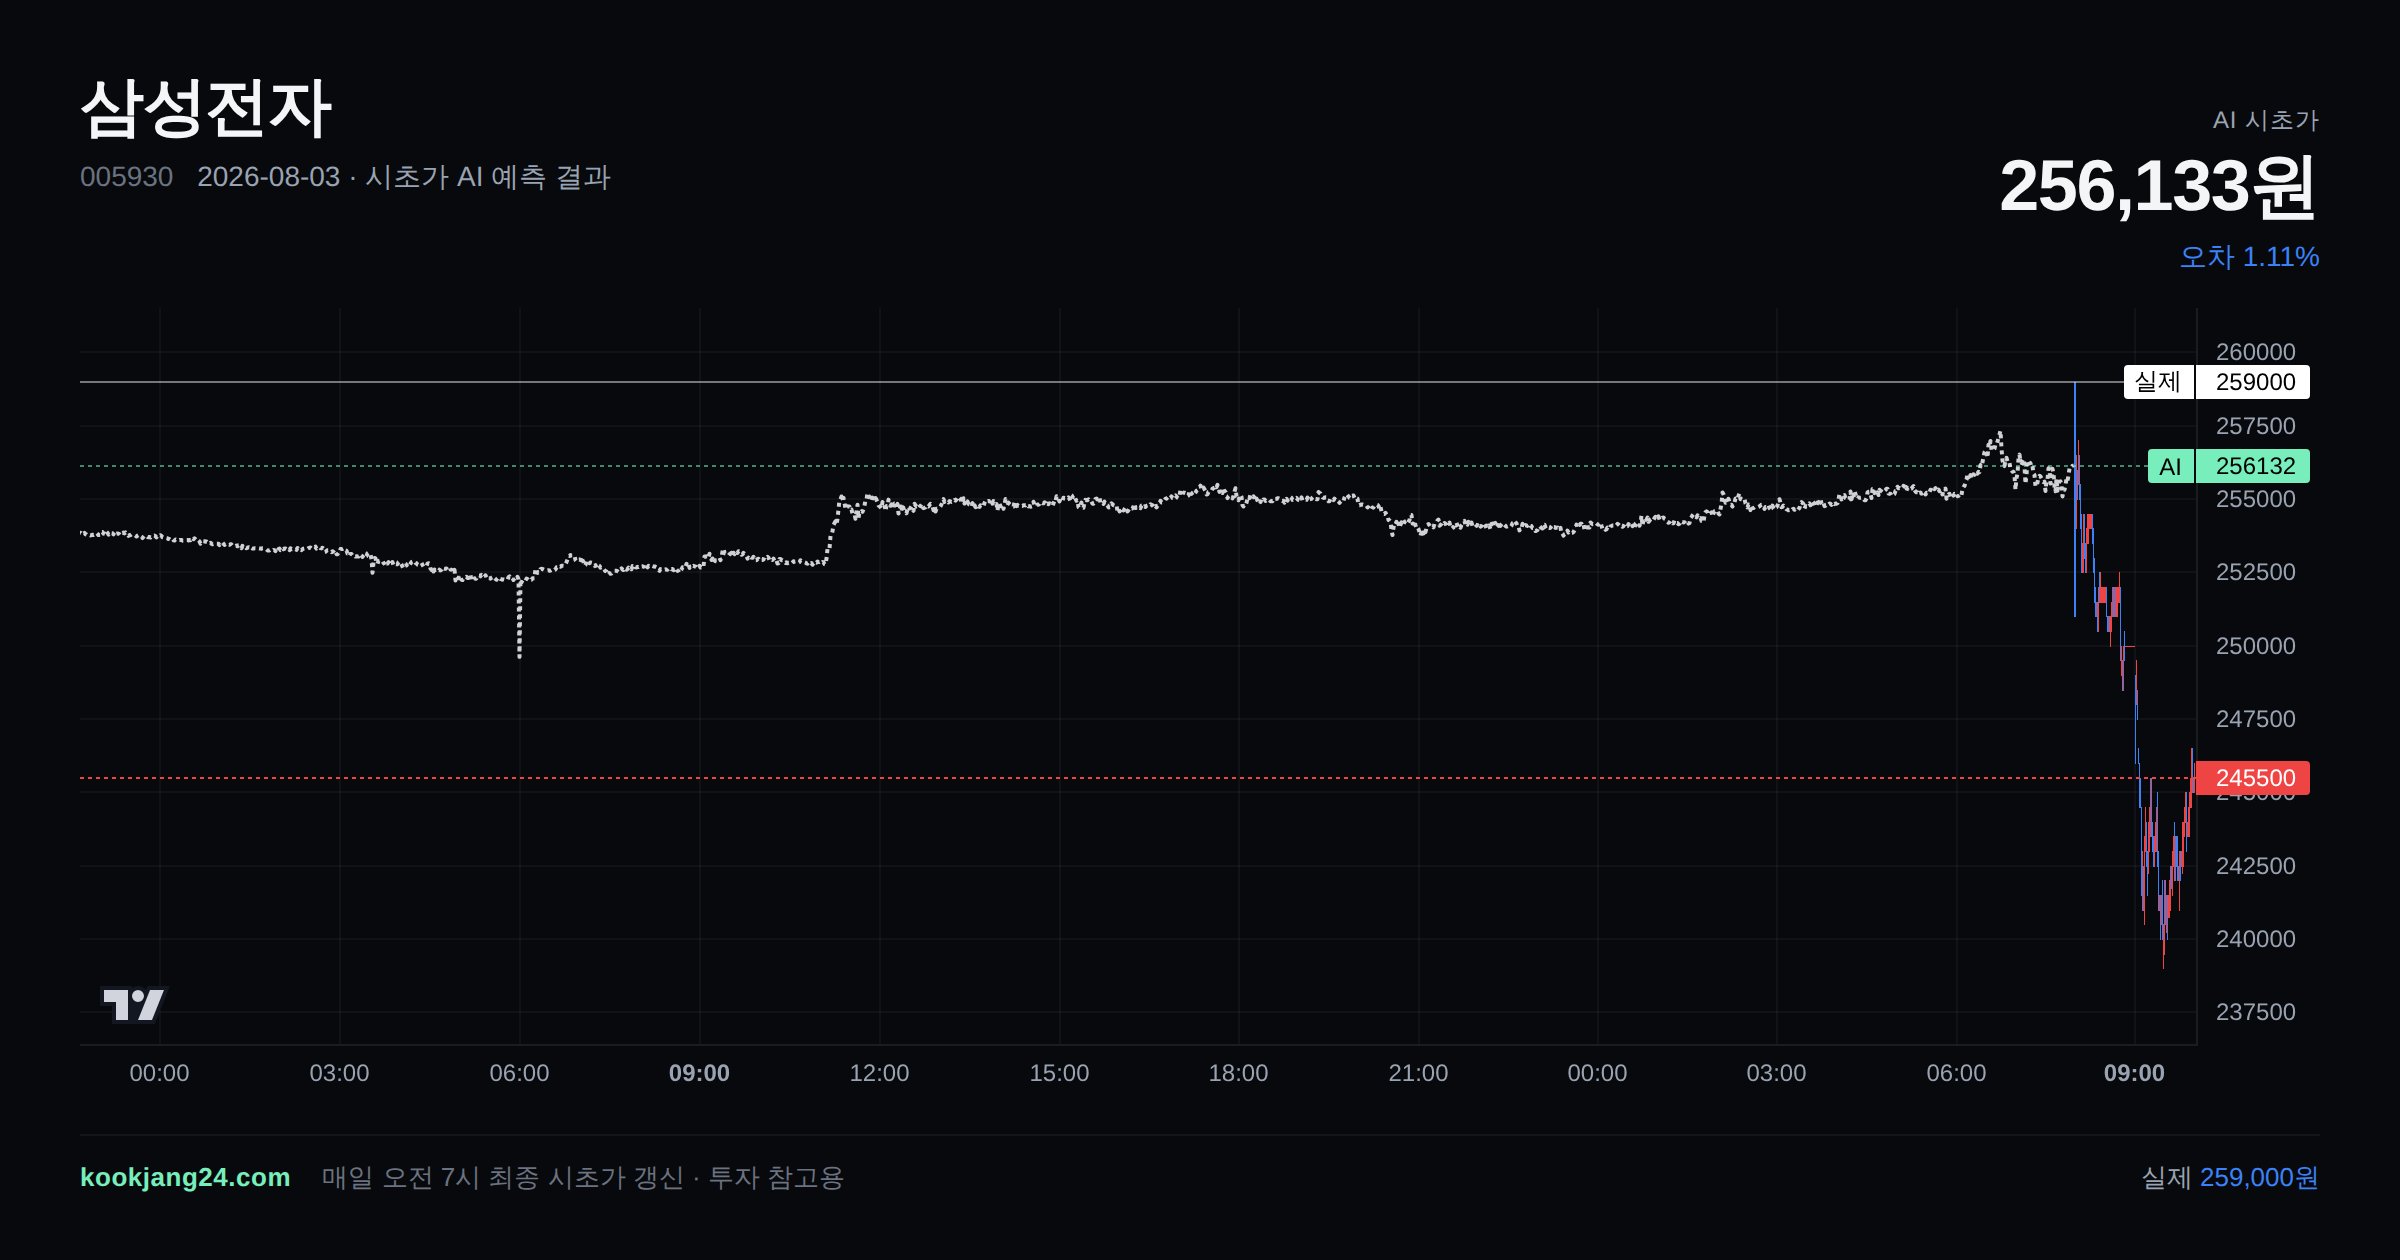Select the 삼성전자 stock title
This screenshot has width=2400, height=1260.
[x=206, y=108]
